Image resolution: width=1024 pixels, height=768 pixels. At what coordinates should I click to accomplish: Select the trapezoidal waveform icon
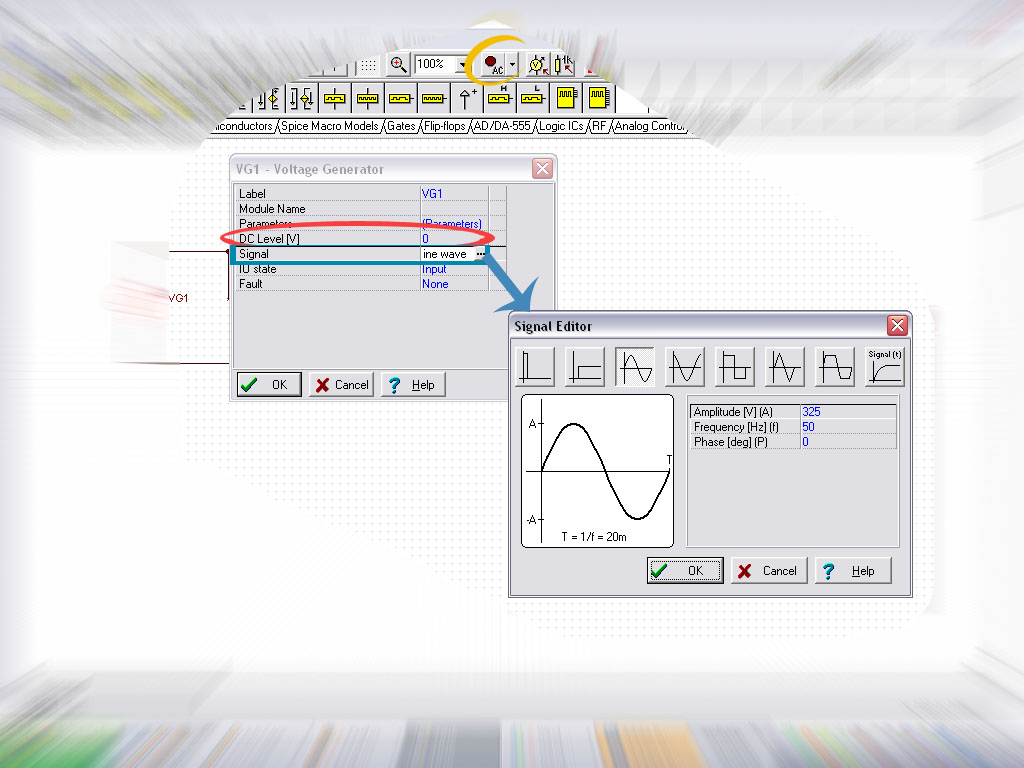[x=835, y=366]
